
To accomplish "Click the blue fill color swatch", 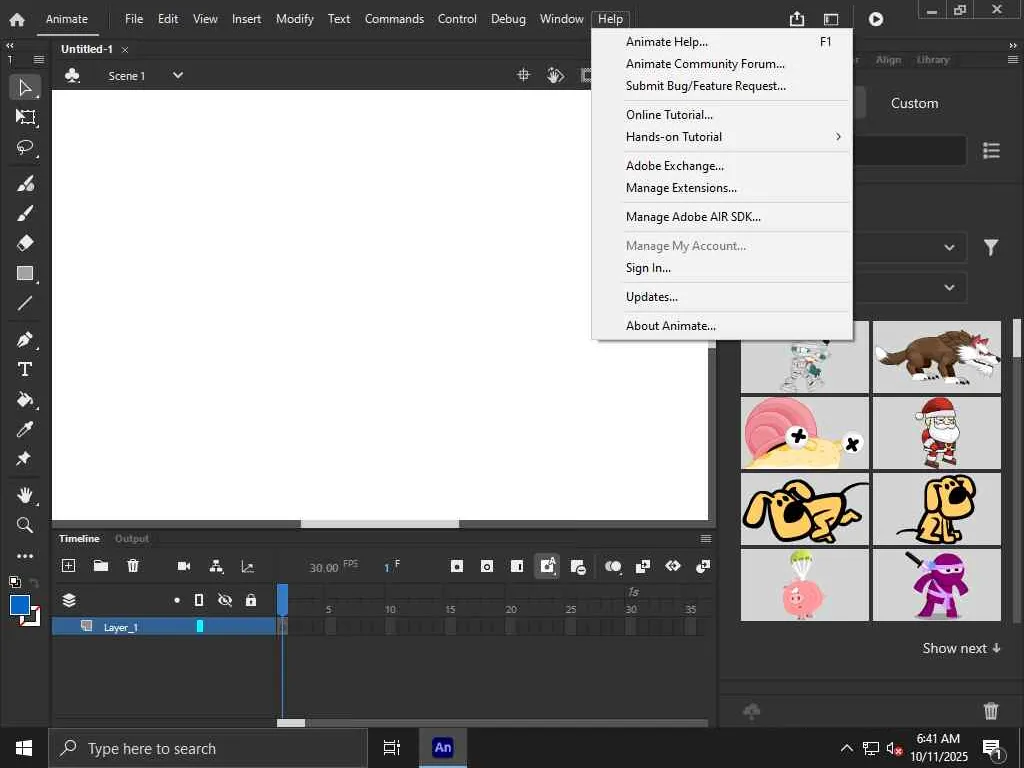I will [x=20, y=605].
